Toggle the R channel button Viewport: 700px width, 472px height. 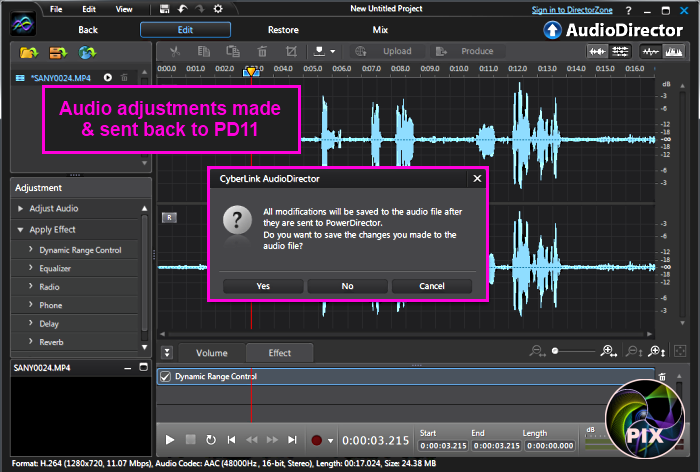pos(169,217)
